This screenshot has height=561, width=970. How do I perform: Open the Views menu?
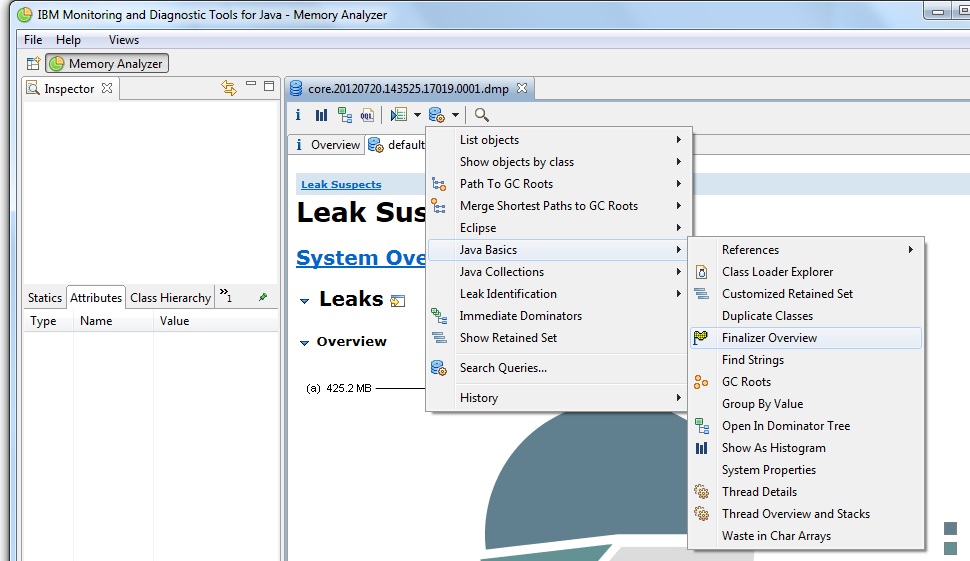pos(124,40)
